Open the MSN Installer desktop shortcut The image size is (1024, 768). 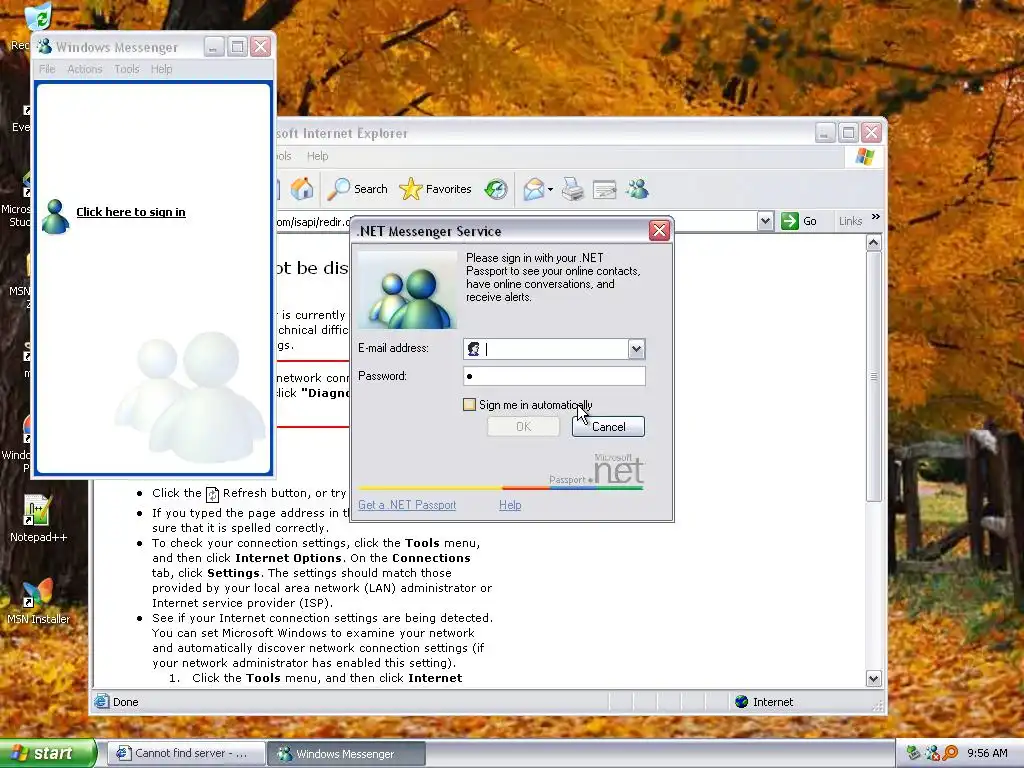tap(38, 601)
